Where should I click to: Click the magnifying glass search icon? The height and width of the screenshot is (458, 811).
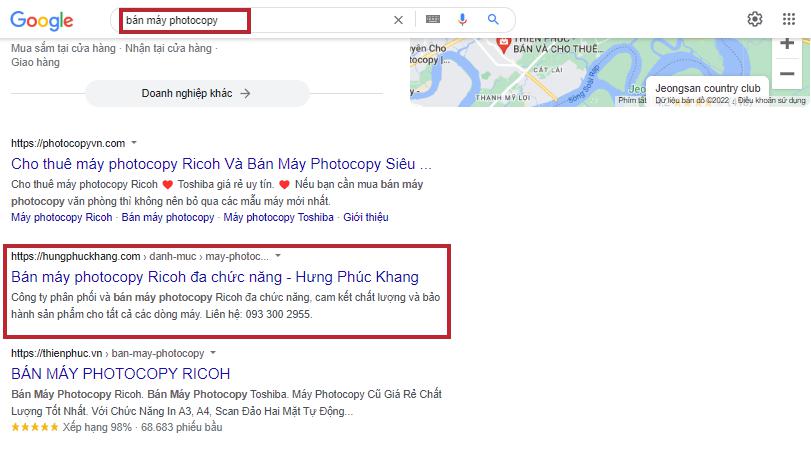tap(493, 20)
